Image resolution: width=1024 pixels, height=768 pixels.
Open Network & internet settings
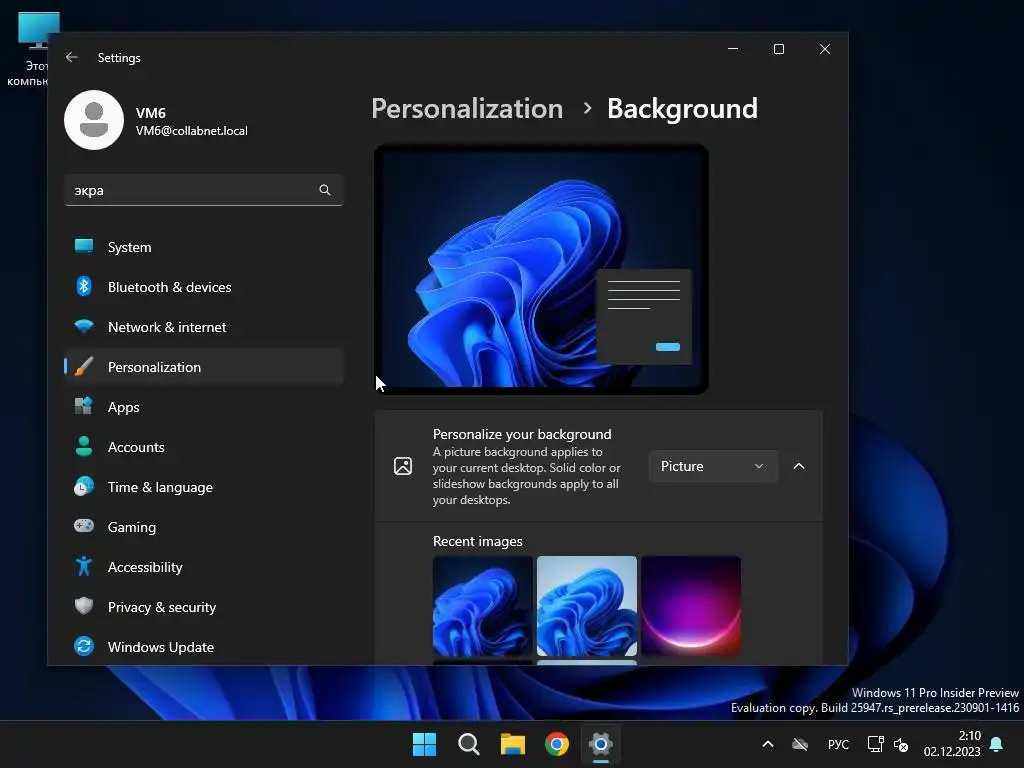(204, 327)
